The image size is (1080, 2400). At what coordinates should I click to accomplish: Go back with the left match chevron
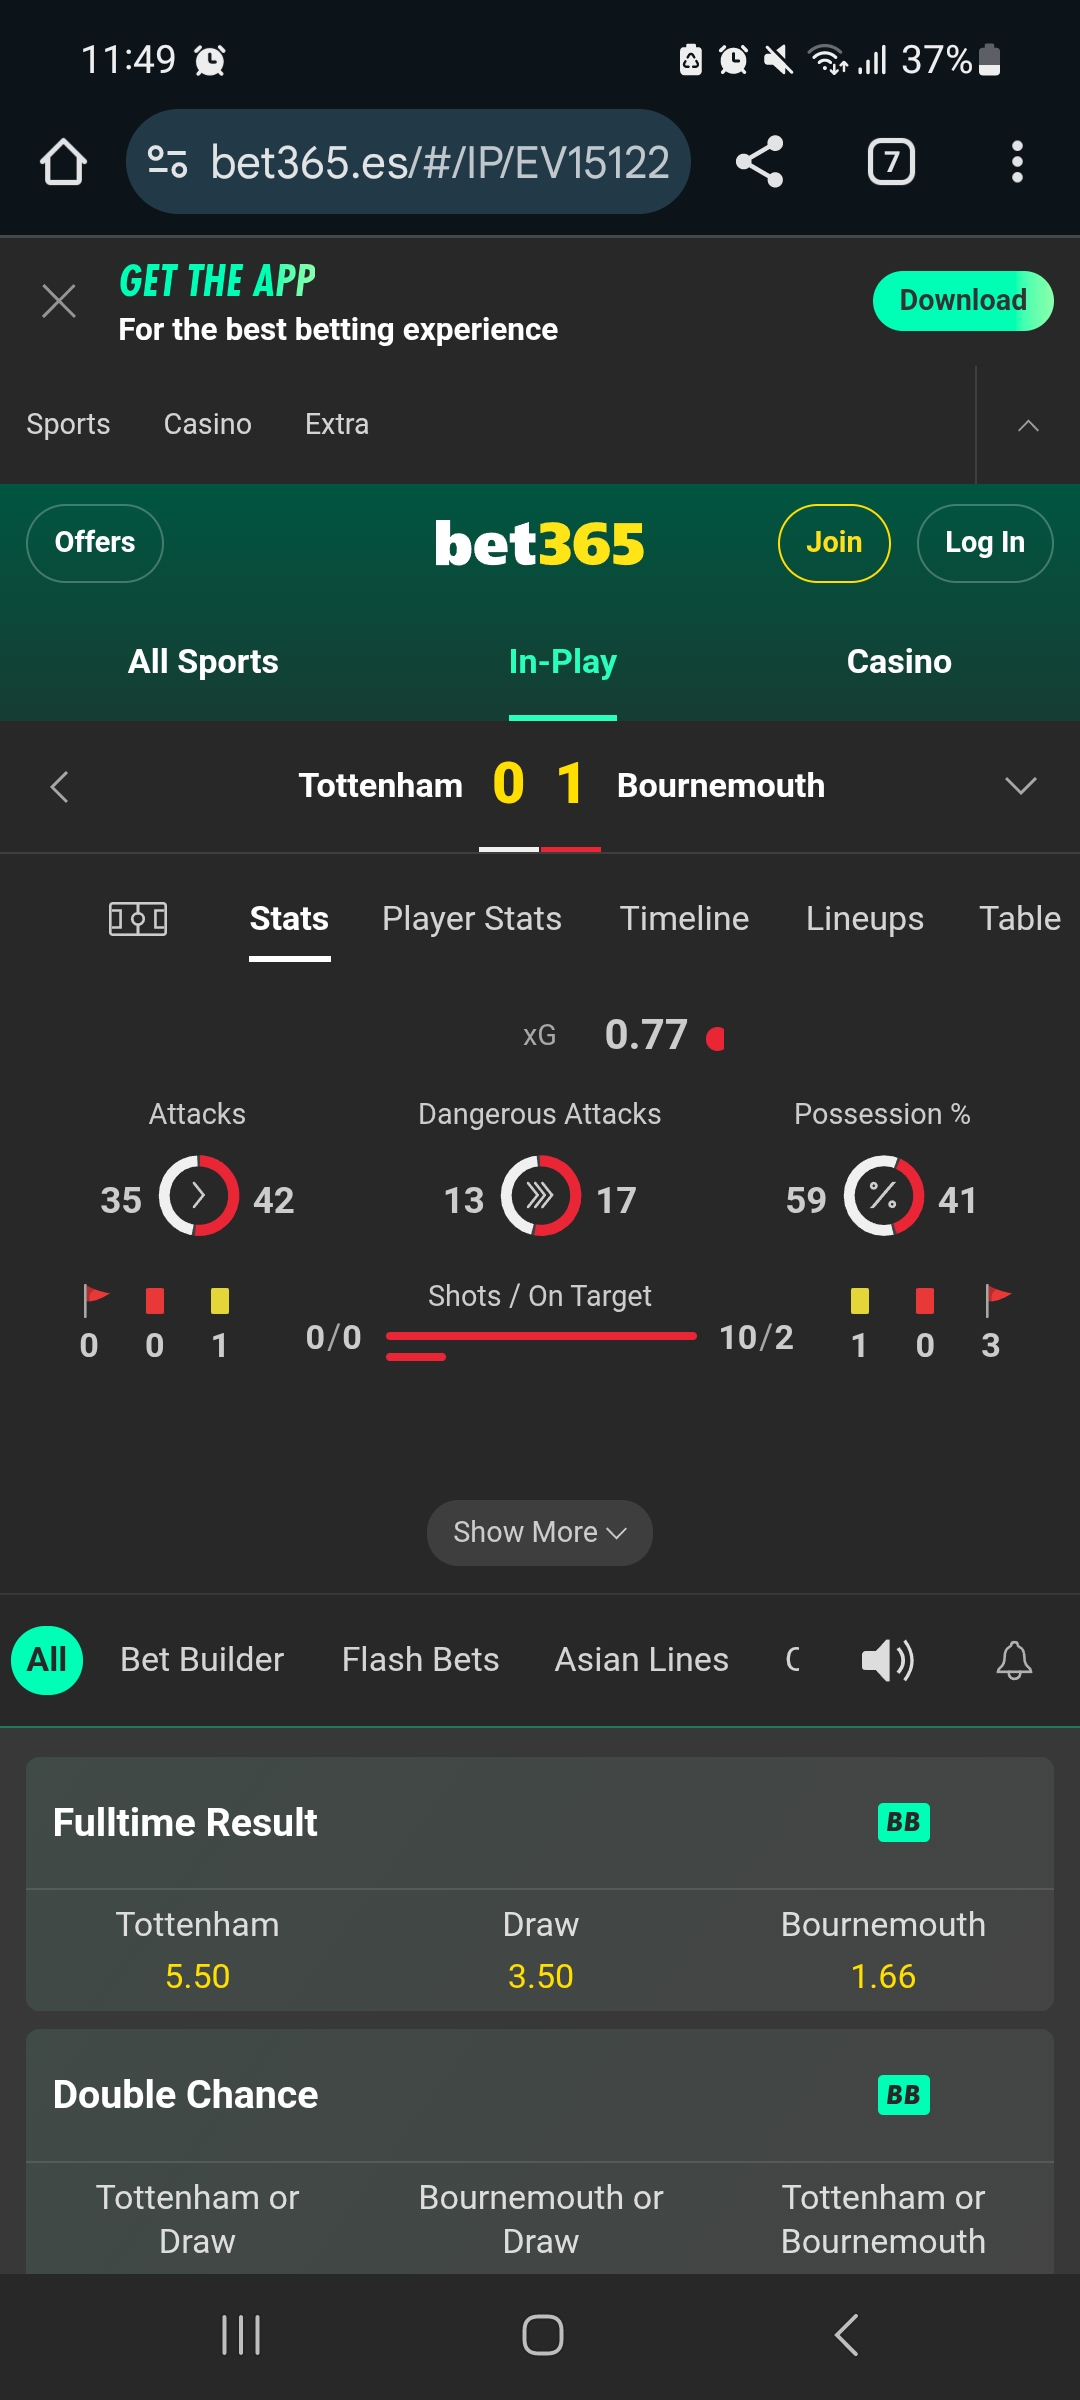tap(60, 786)
